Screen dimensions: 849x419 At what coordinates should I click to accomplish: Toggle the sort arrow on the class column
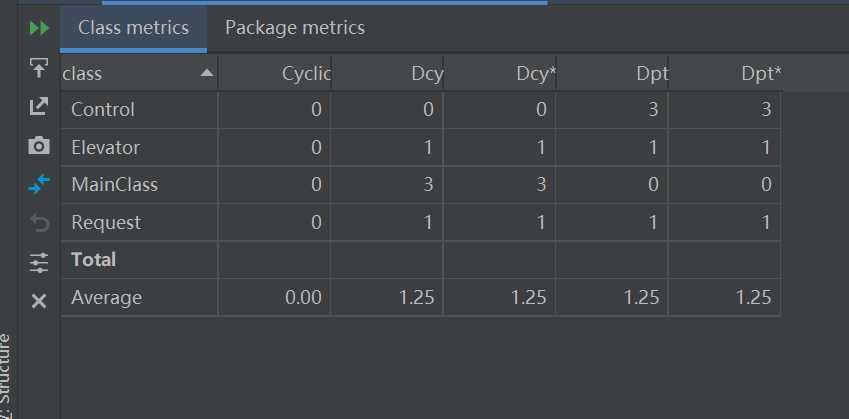click(x=207, y=73)
